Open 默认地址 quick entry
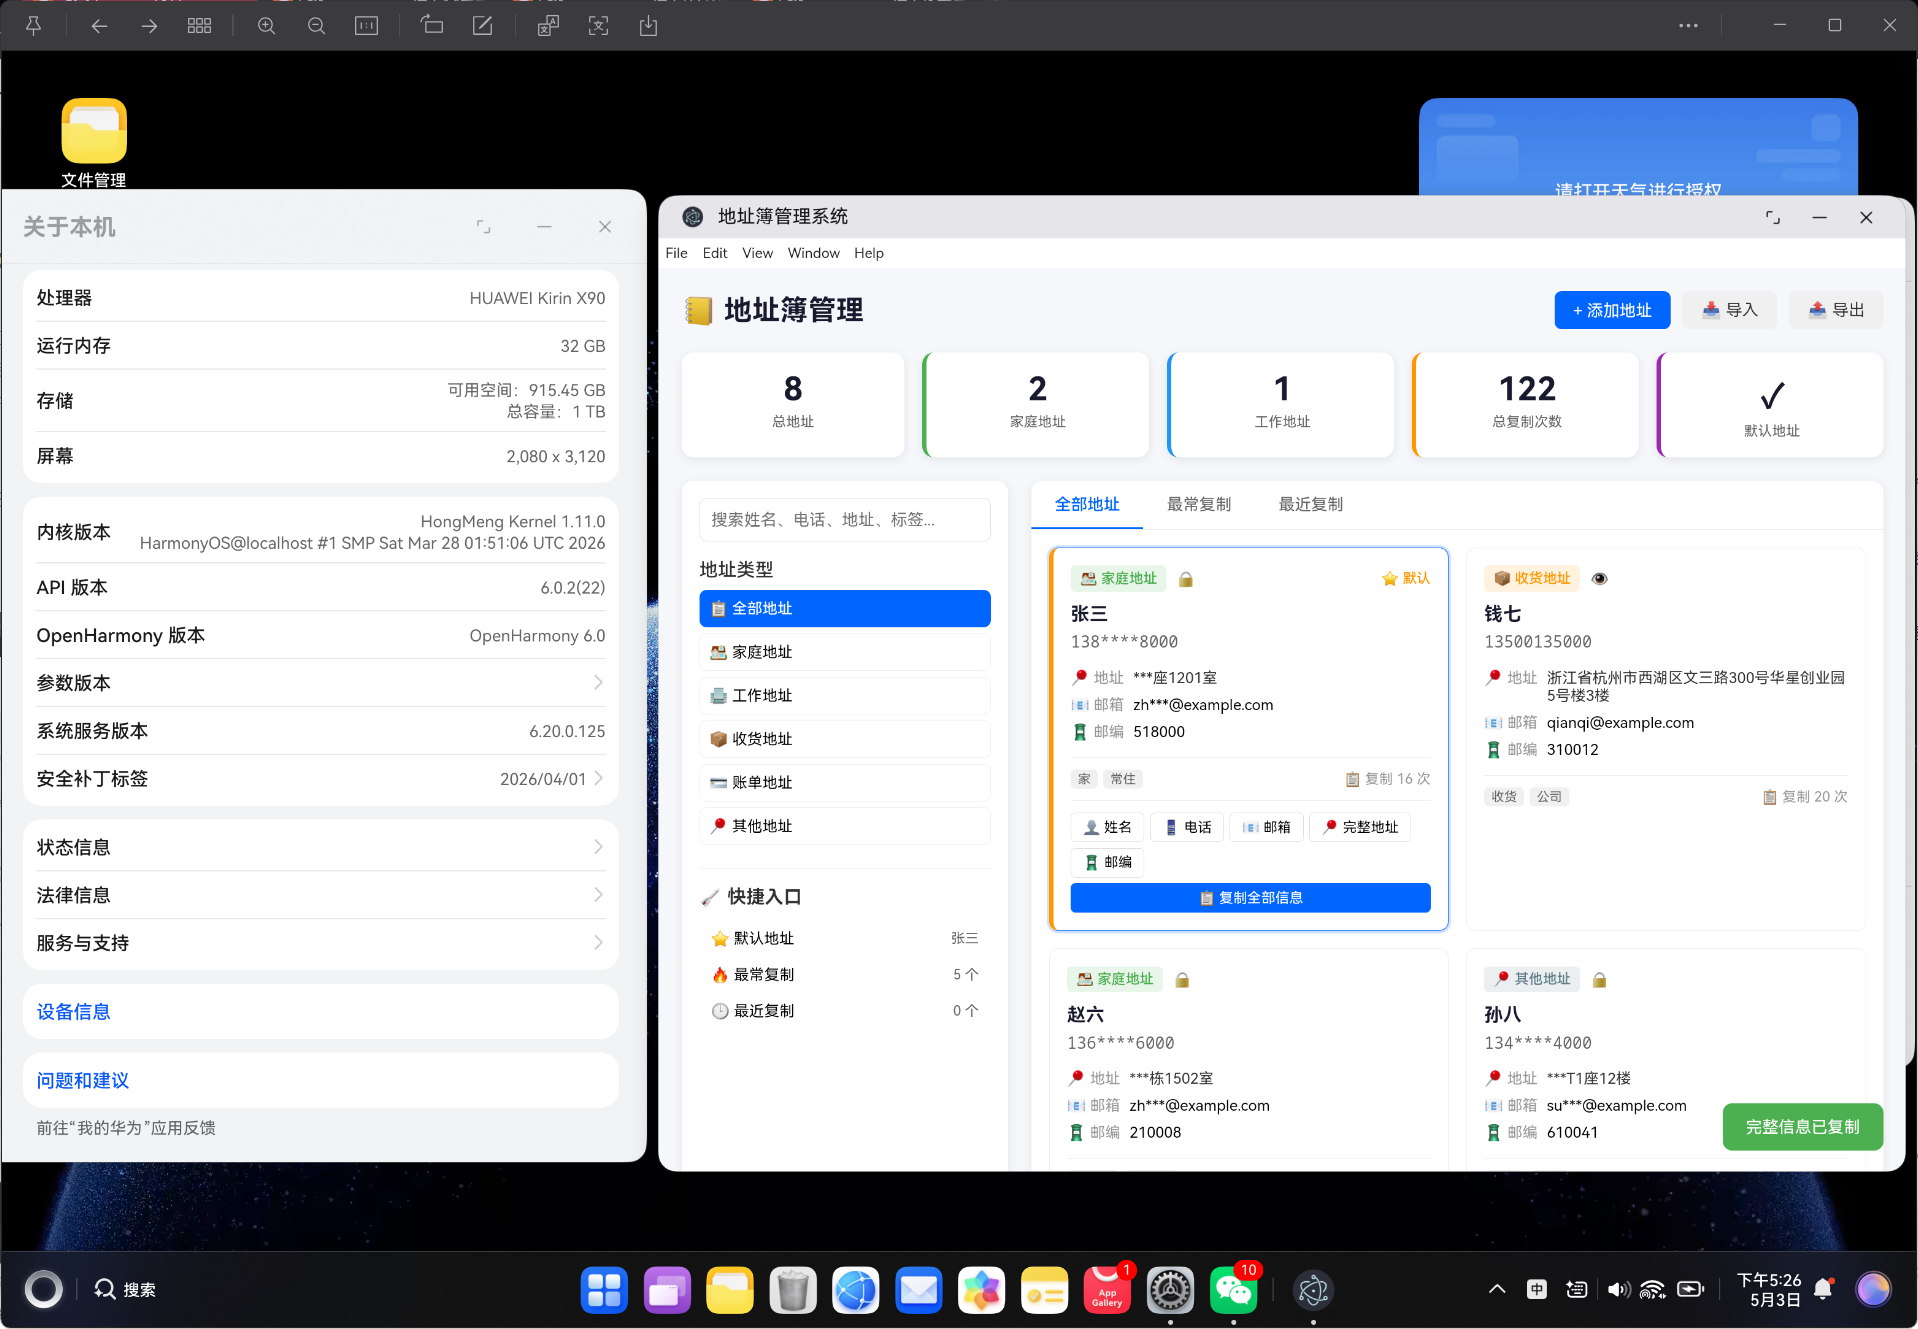This screenshot has width=1918, height=1329. click(845, 938)
